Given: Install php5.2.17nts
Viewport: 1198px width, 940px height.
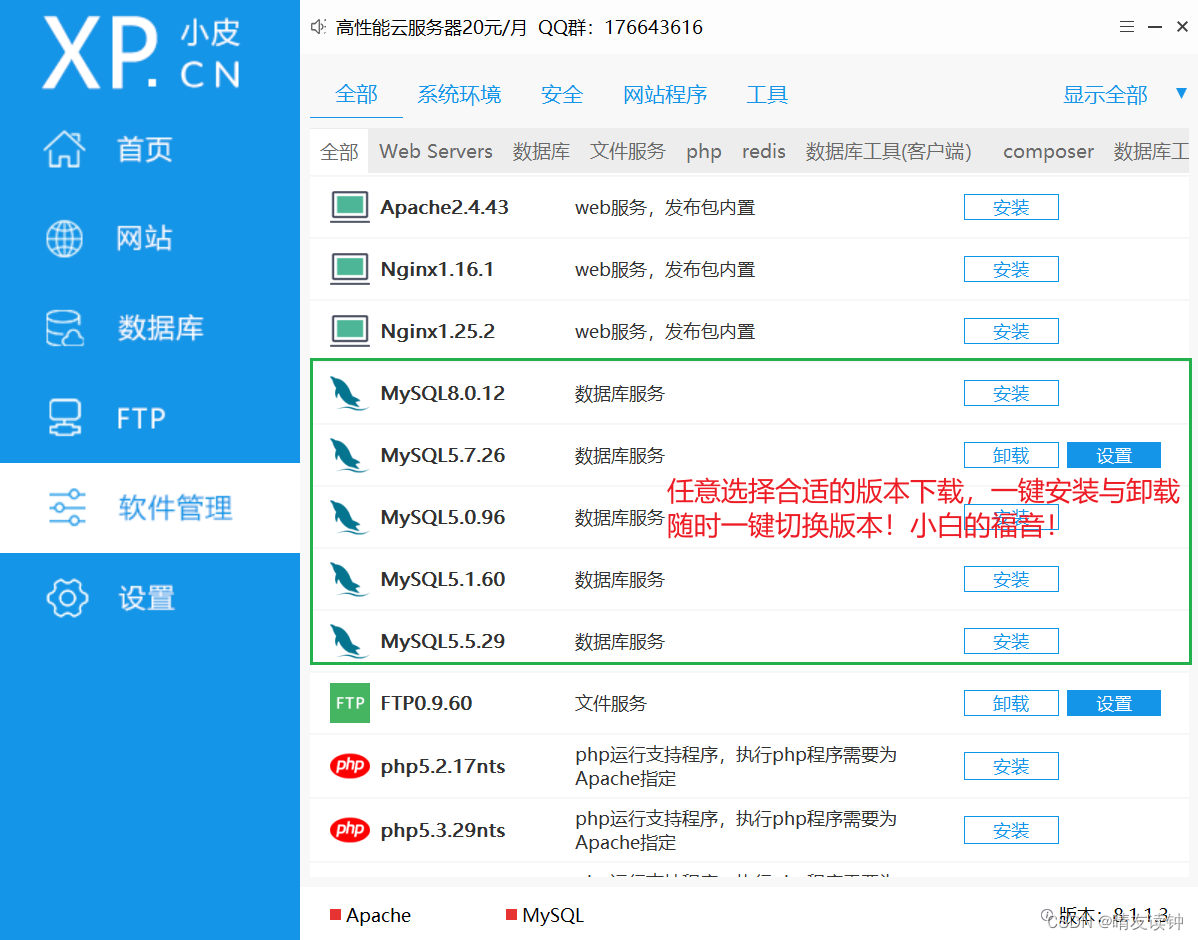Looking at the screenshot, I should (x=1011, y=766).
